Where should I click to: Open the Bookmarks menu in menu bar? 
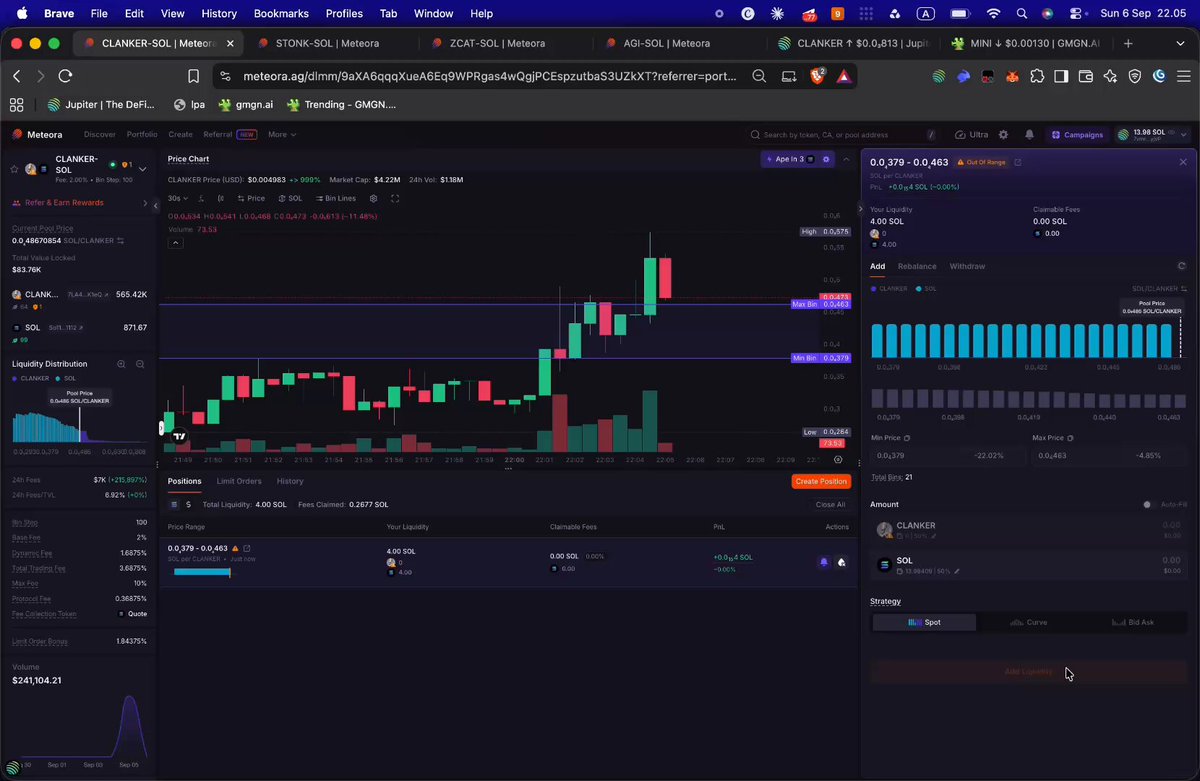281,14
